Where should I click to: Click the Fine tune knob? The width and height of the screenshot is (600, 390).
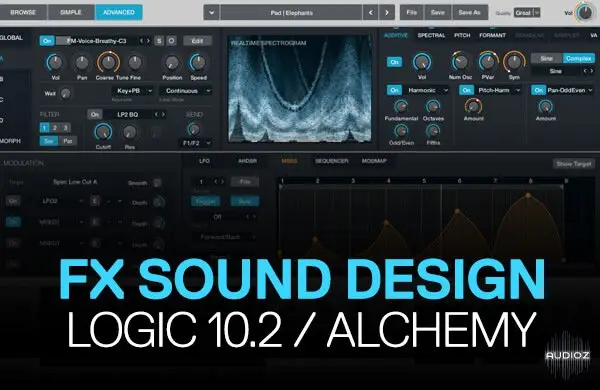click(135, 63)
